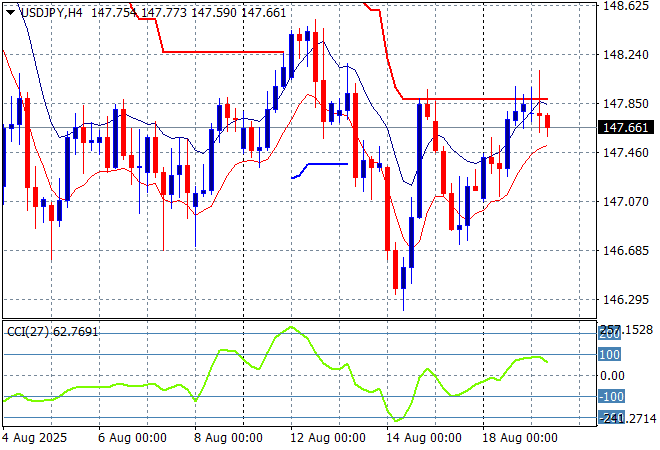Click the chart menu triangle beside USDJPY
The width and height of the screenshot is (660, 450).
coord(11,13)
